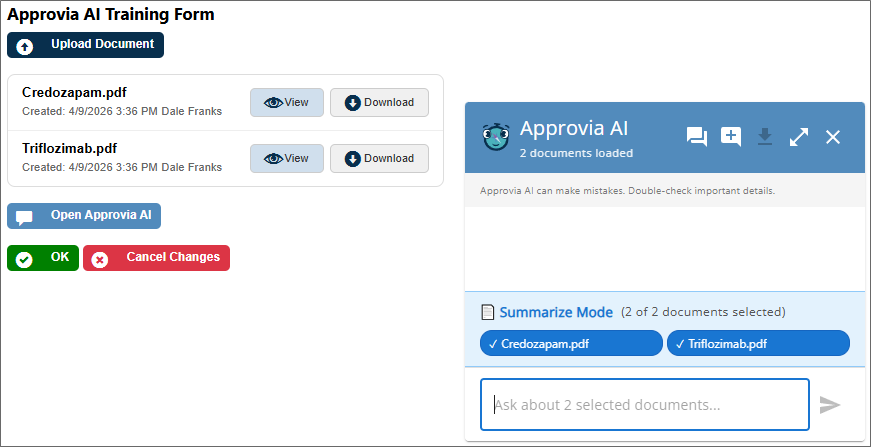Image resolution: width=871 pixels, height=447 pixels.
Task: Confirm with the green OK button
Action: (x=43, y=258)
